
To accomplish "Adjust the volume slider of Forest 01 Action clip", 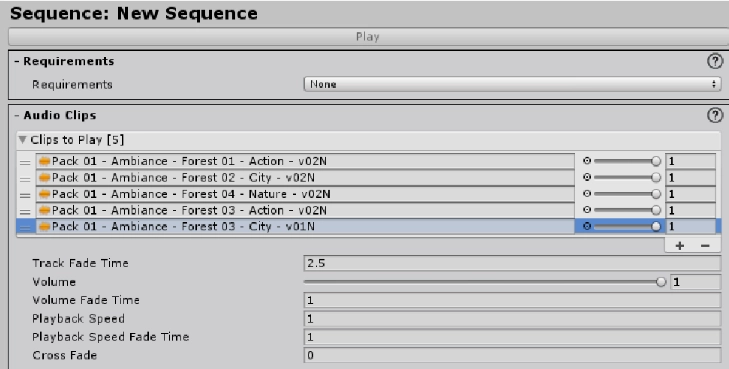I will tap(627, 161).
